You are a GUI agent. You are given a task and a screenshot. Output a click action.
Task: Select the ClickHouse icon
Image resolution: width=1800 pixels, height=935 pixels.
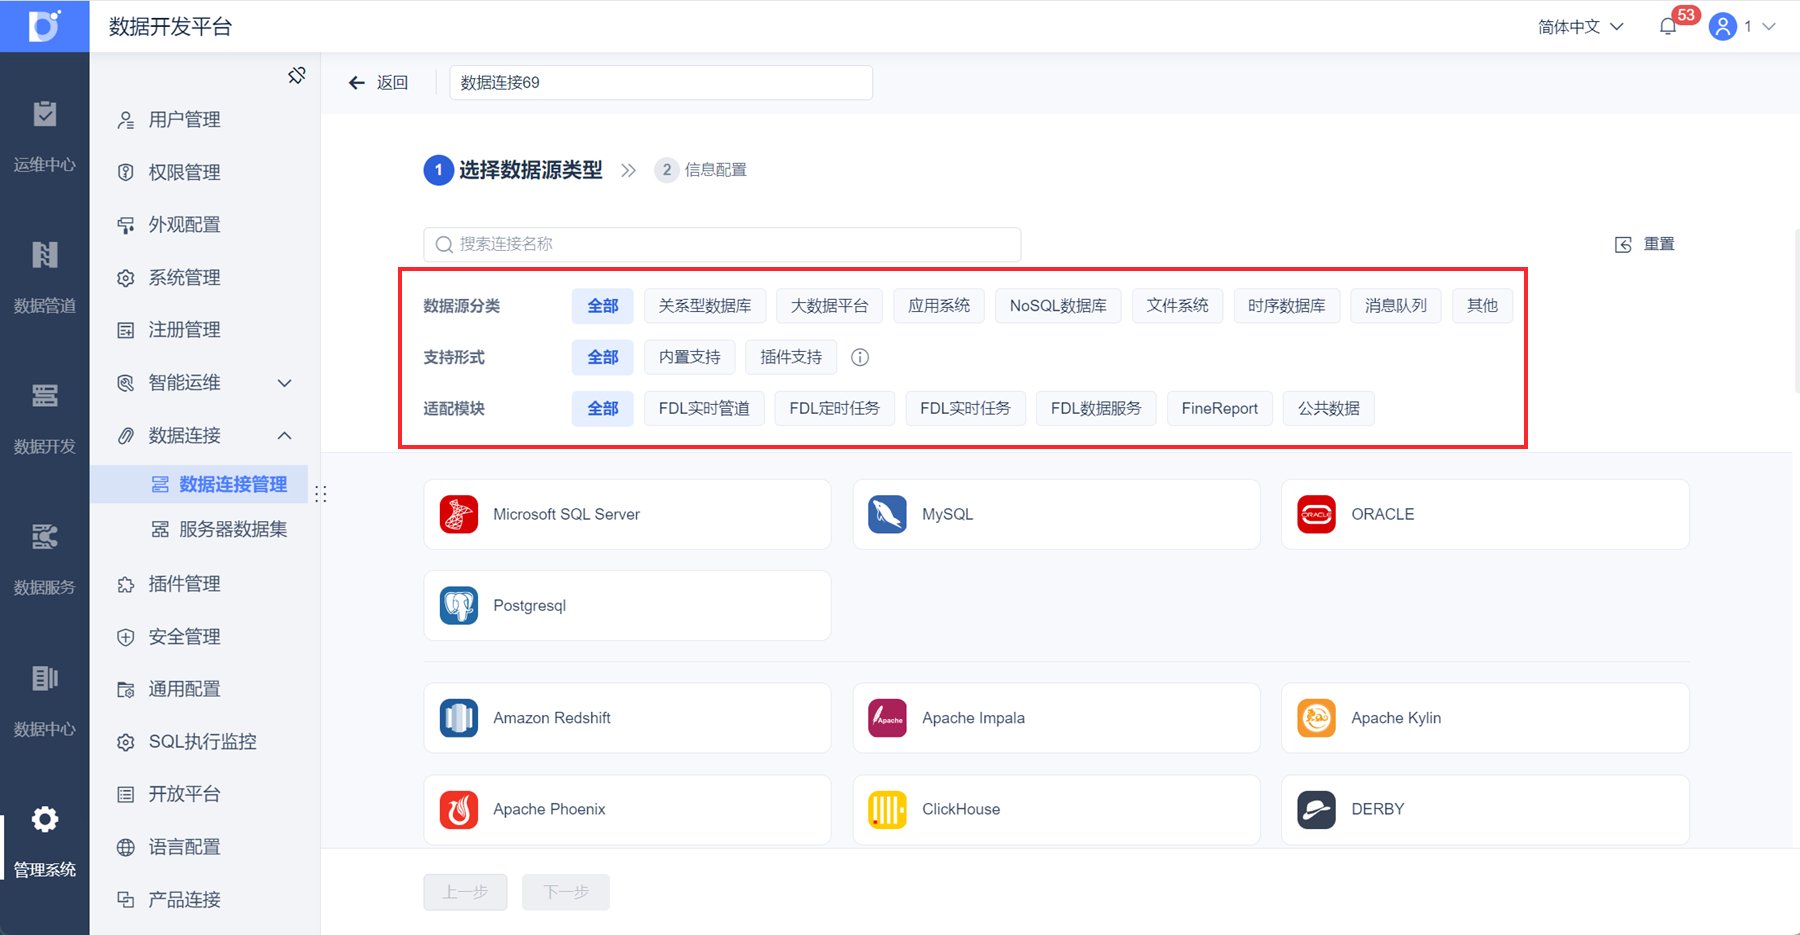click(x=888, y=810)
